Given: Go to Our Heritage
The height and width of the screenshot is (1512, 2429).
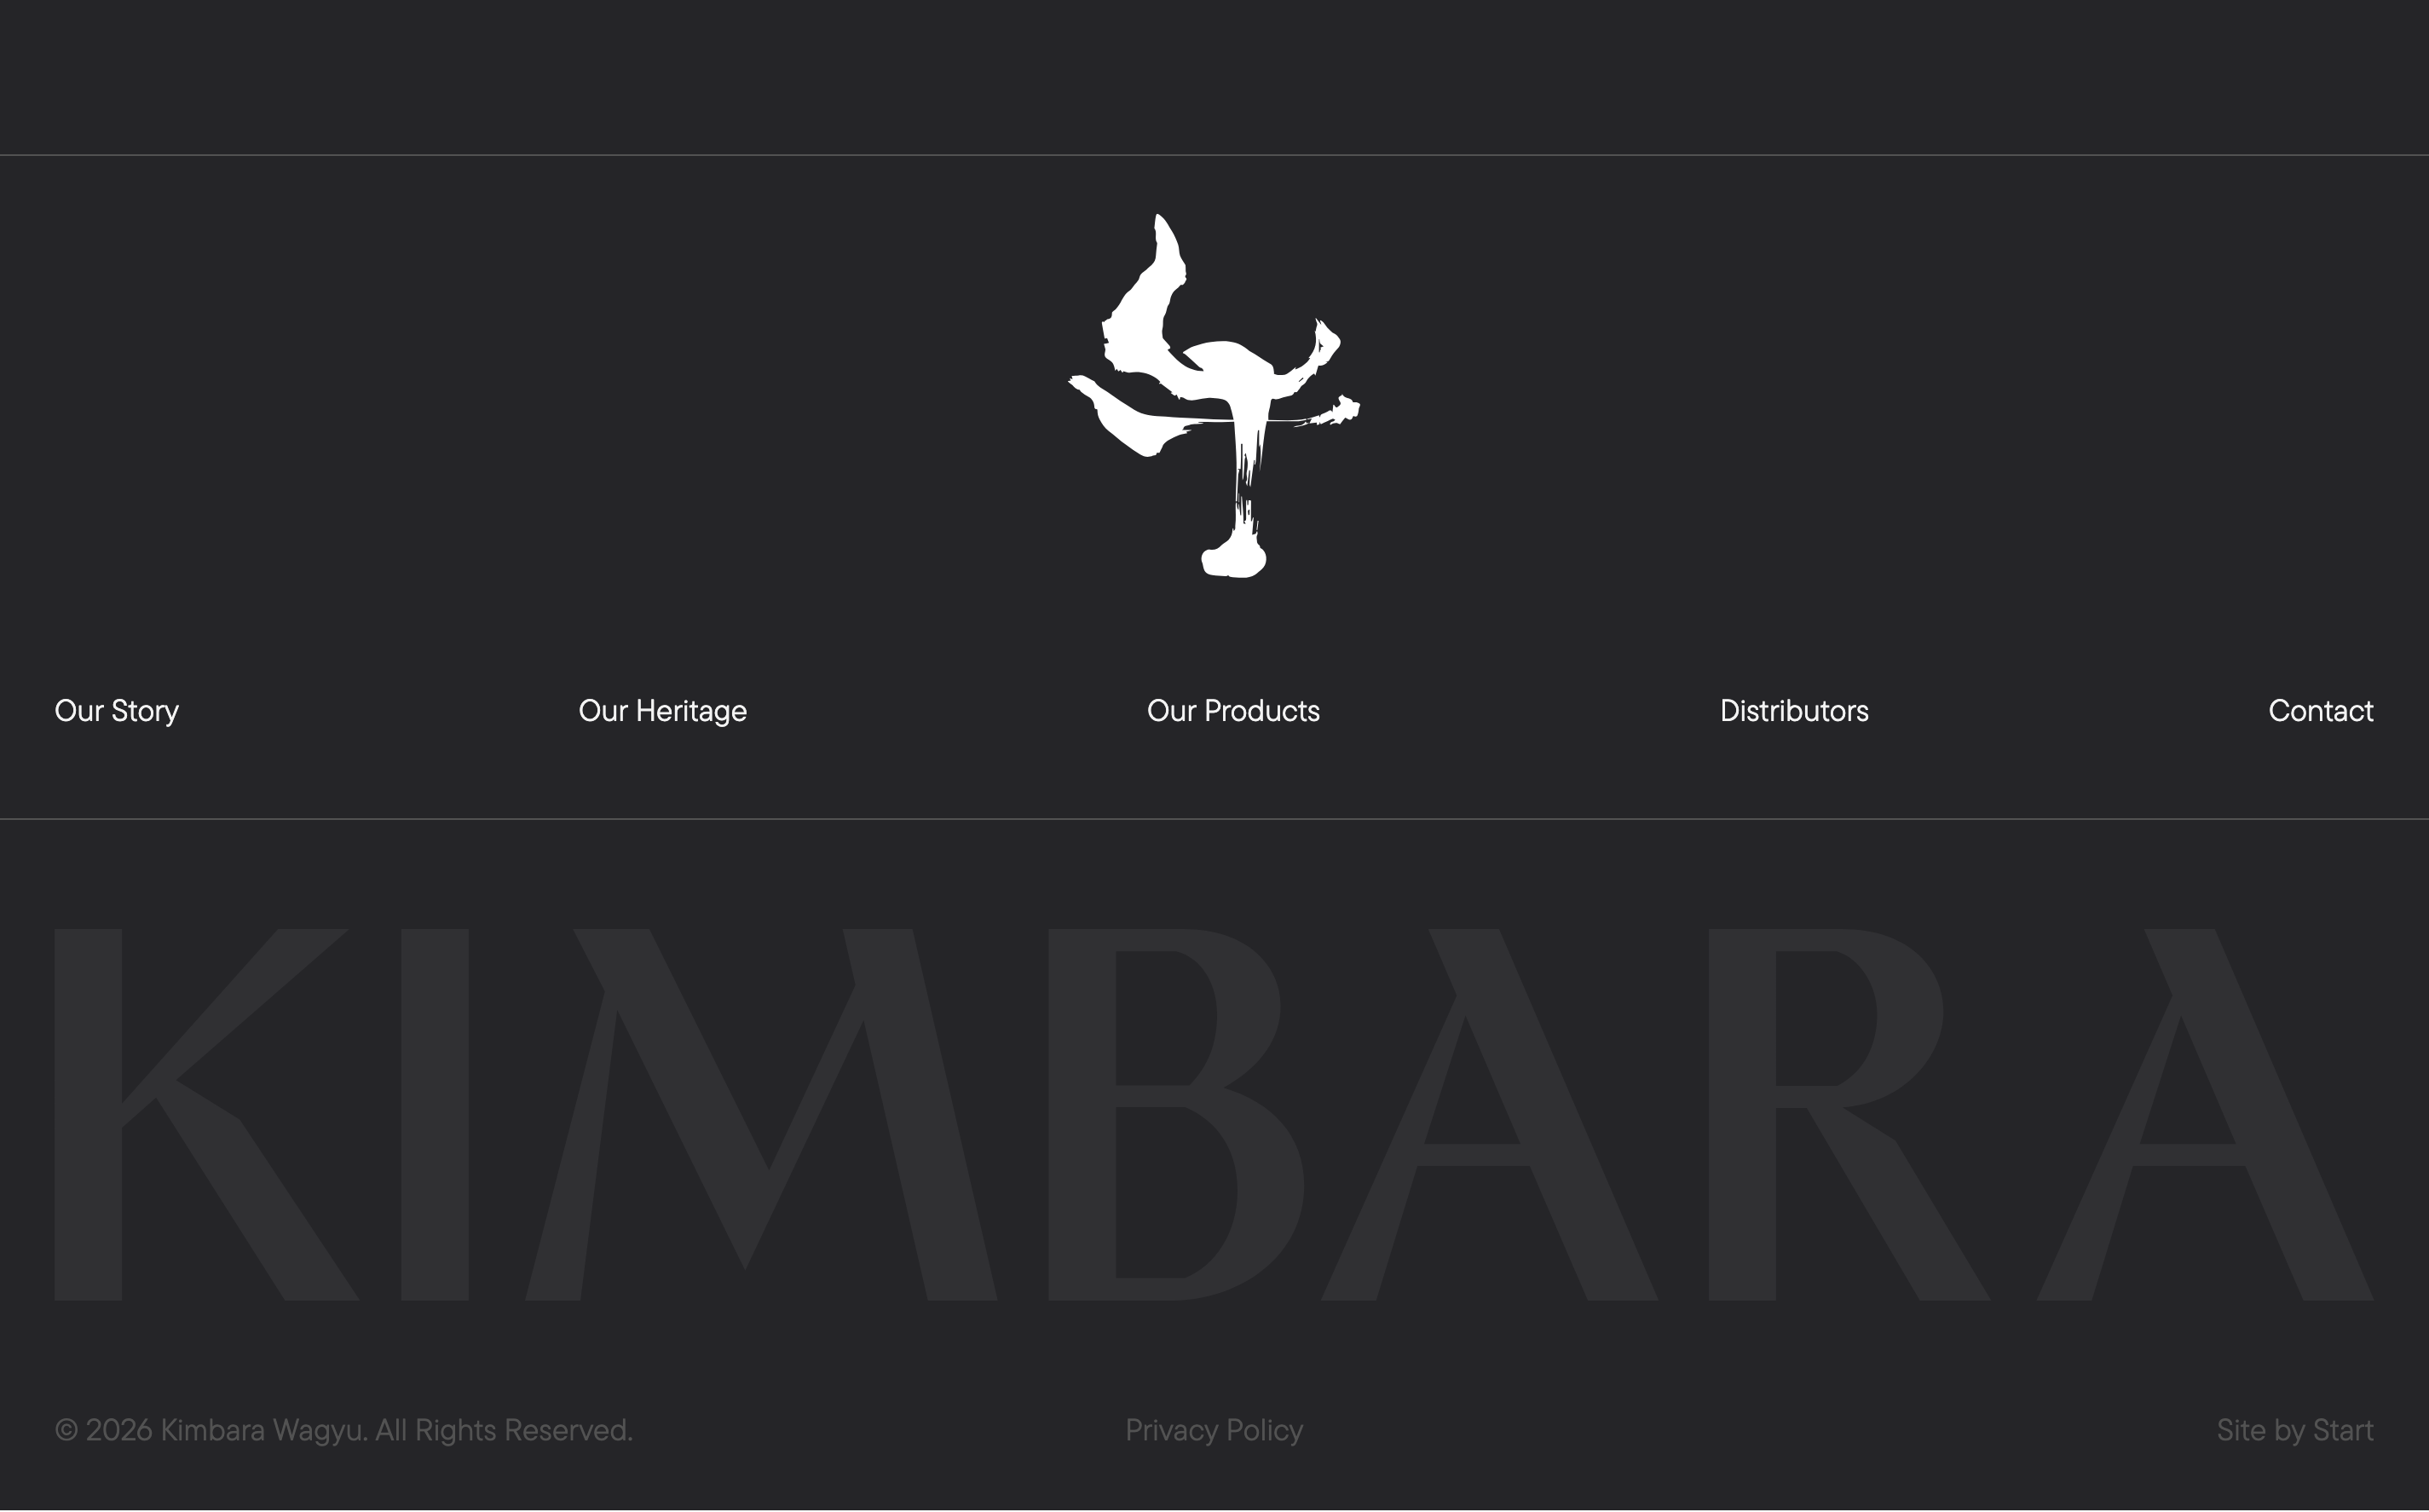Looking at the screenshot, I should coord(663,711).
